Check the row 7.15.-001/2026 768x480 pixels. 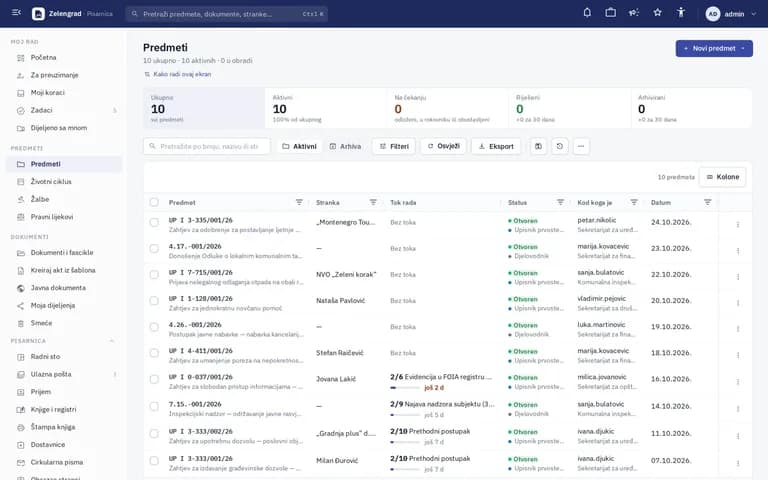point(154,407)
